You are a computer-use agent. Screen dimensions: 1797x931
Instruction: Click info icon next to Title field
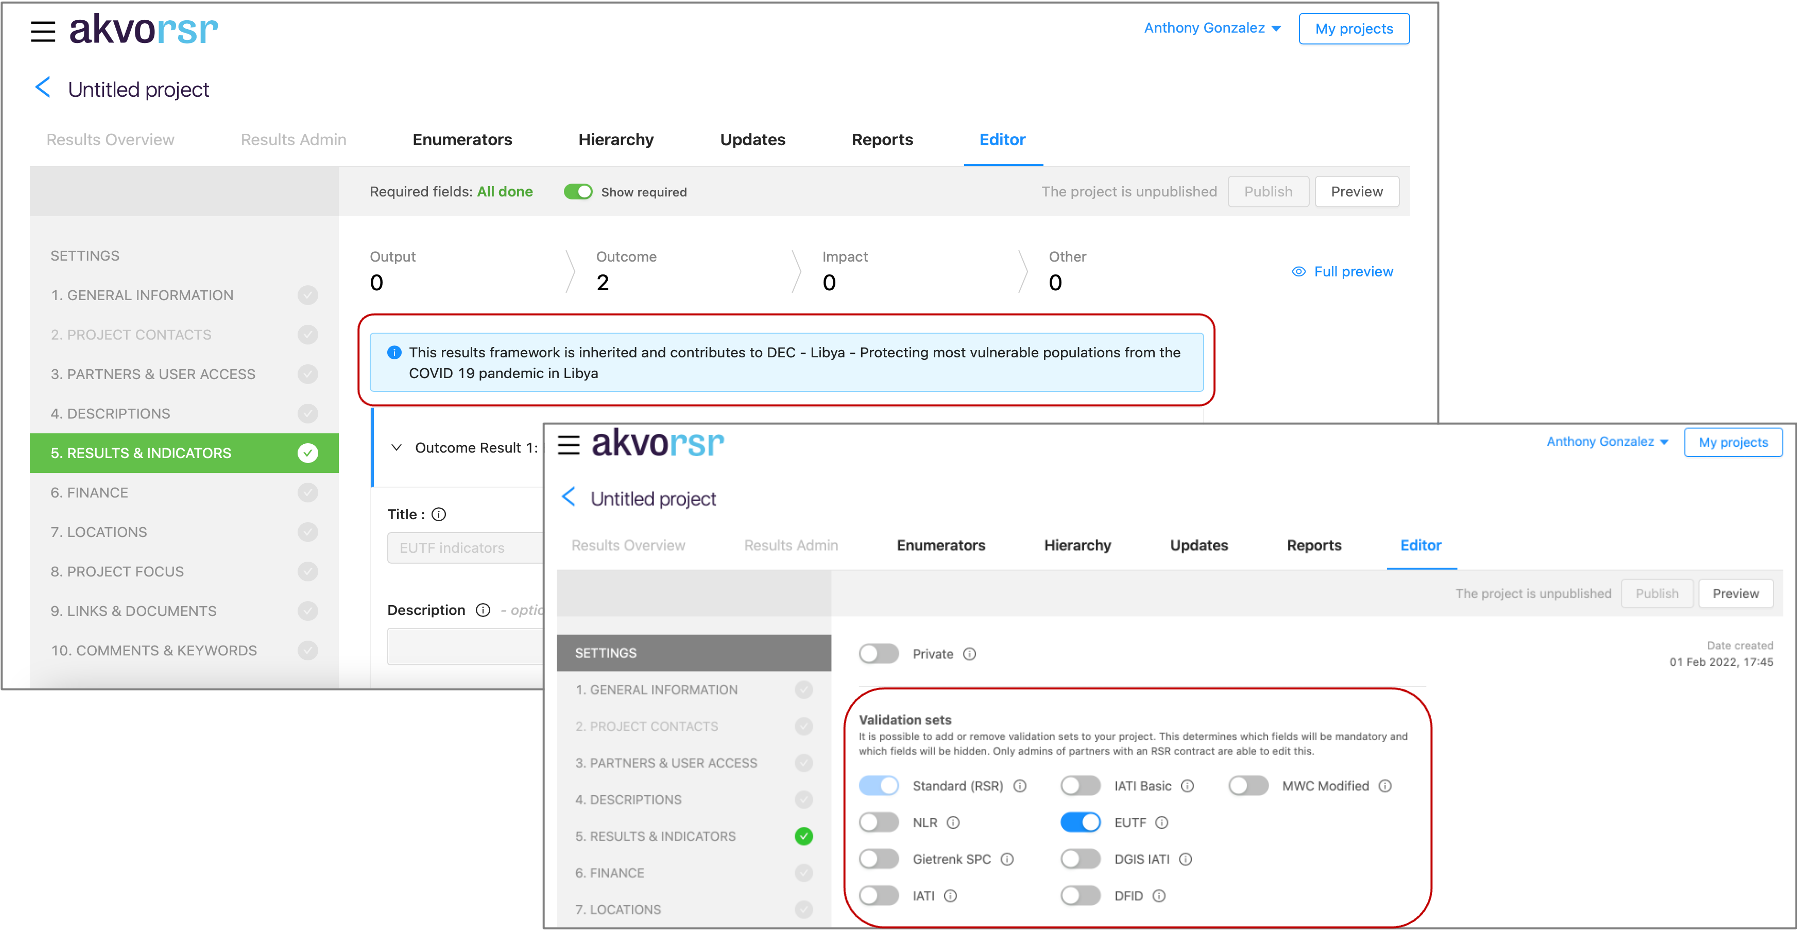click(x=439, y=514)
